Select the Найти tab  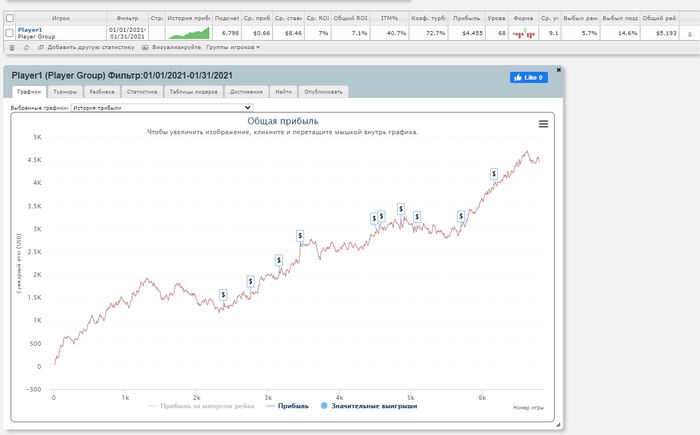click(283, 92)
